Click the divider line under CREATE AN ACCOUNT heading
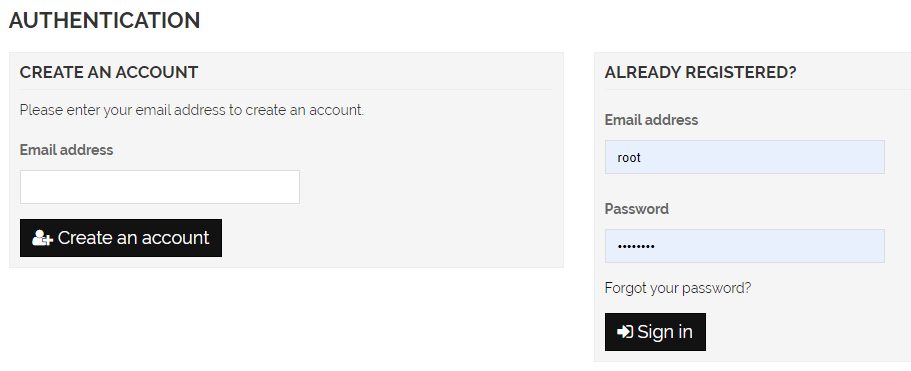Viewport: 911px width, 371px height. coord(286,89)
